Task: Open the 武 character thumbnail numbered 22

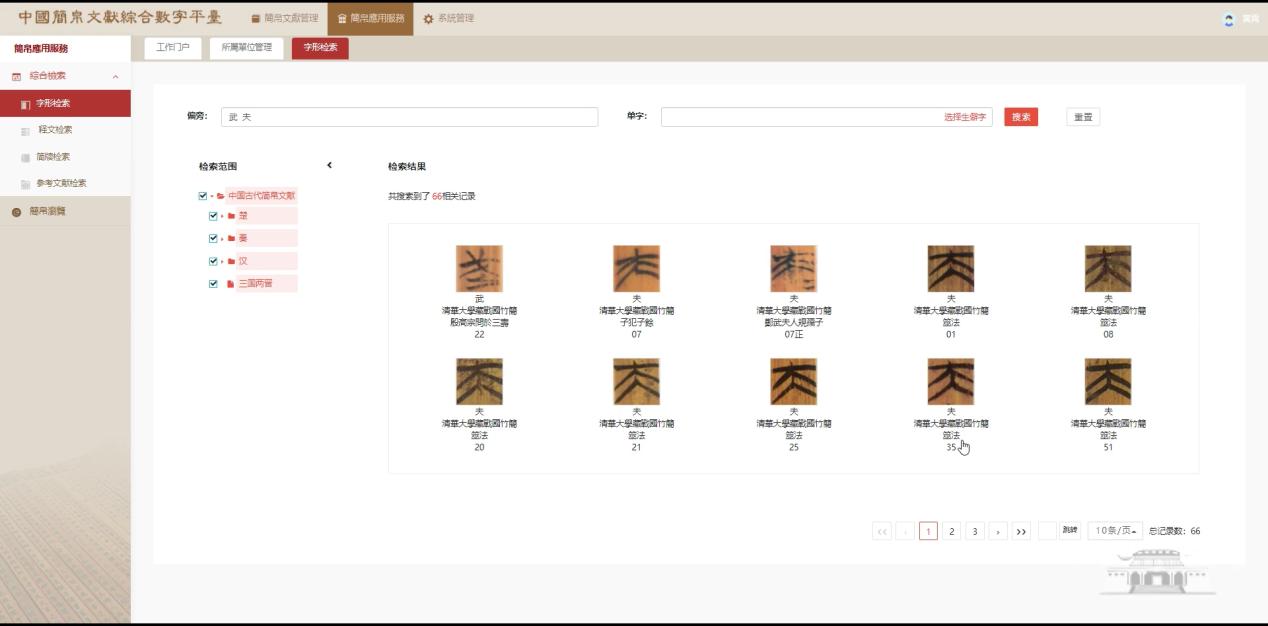Action: click(x=479, y=269)
